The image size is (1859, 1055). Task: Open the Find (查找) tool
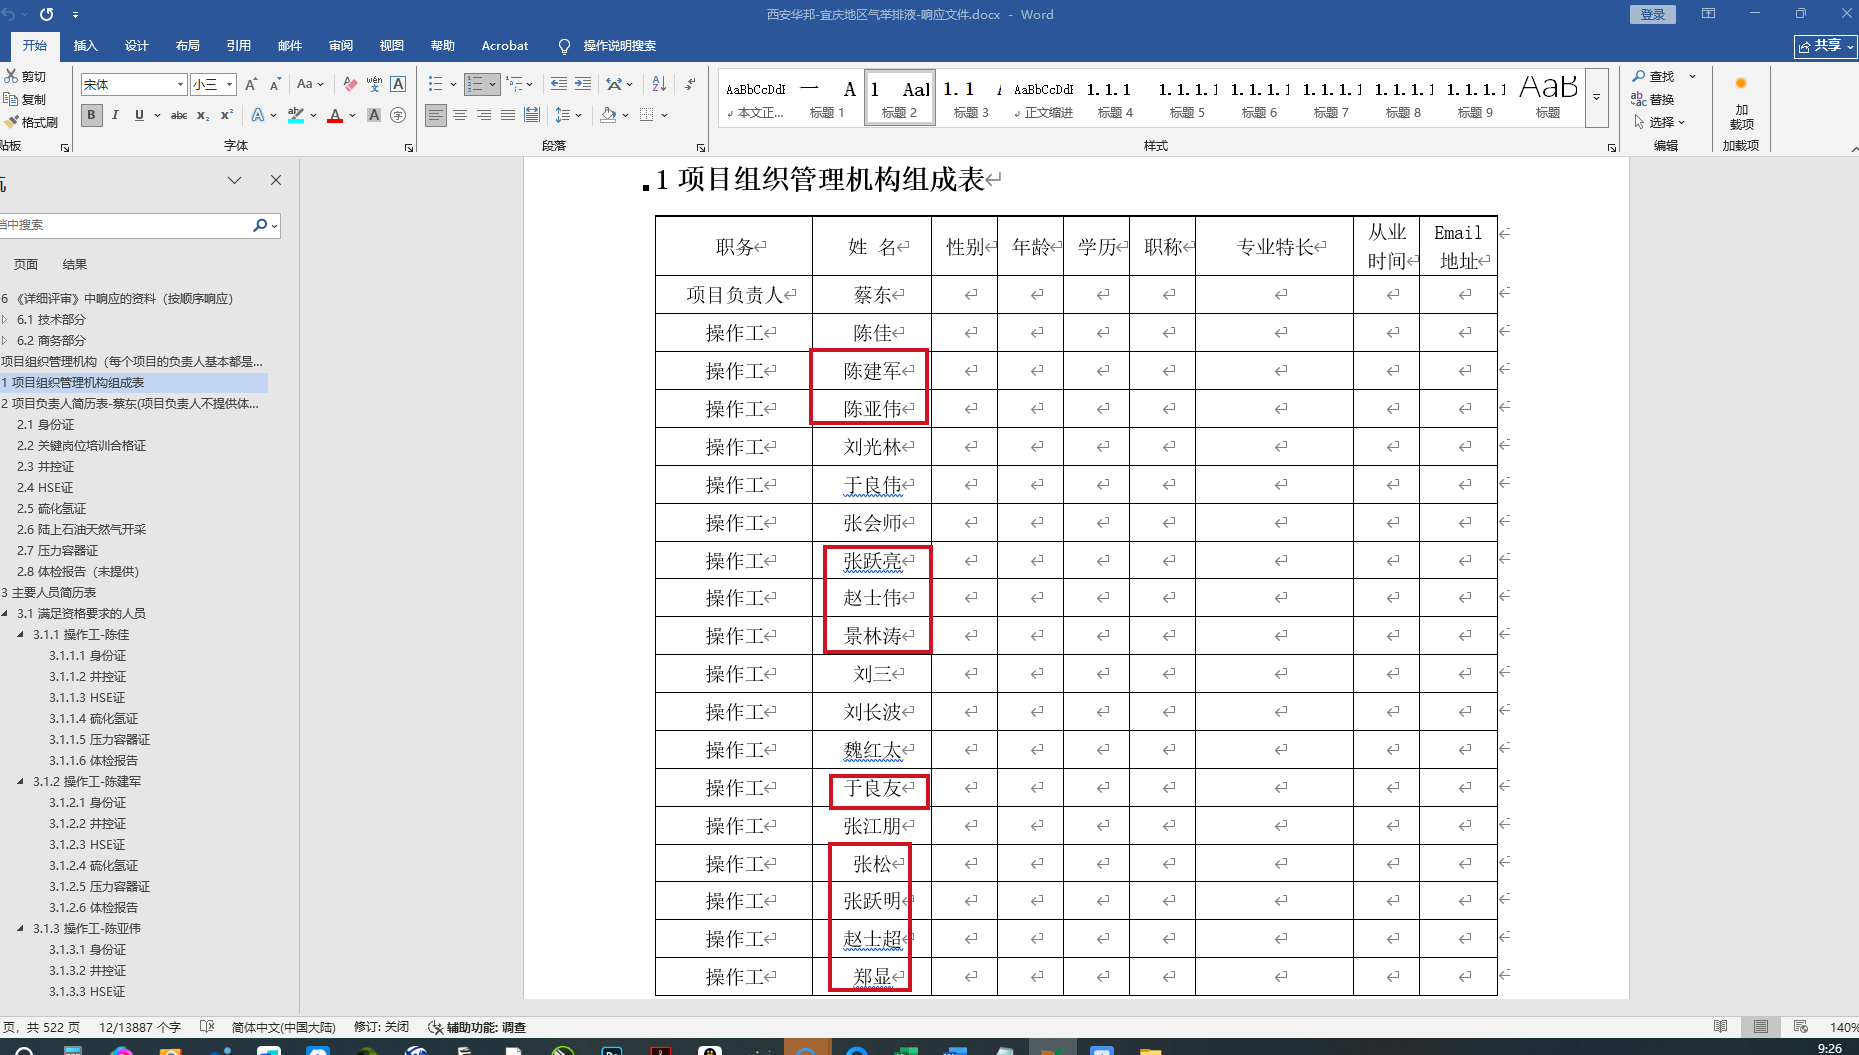pyautogui.click(x=1654, y=77)
